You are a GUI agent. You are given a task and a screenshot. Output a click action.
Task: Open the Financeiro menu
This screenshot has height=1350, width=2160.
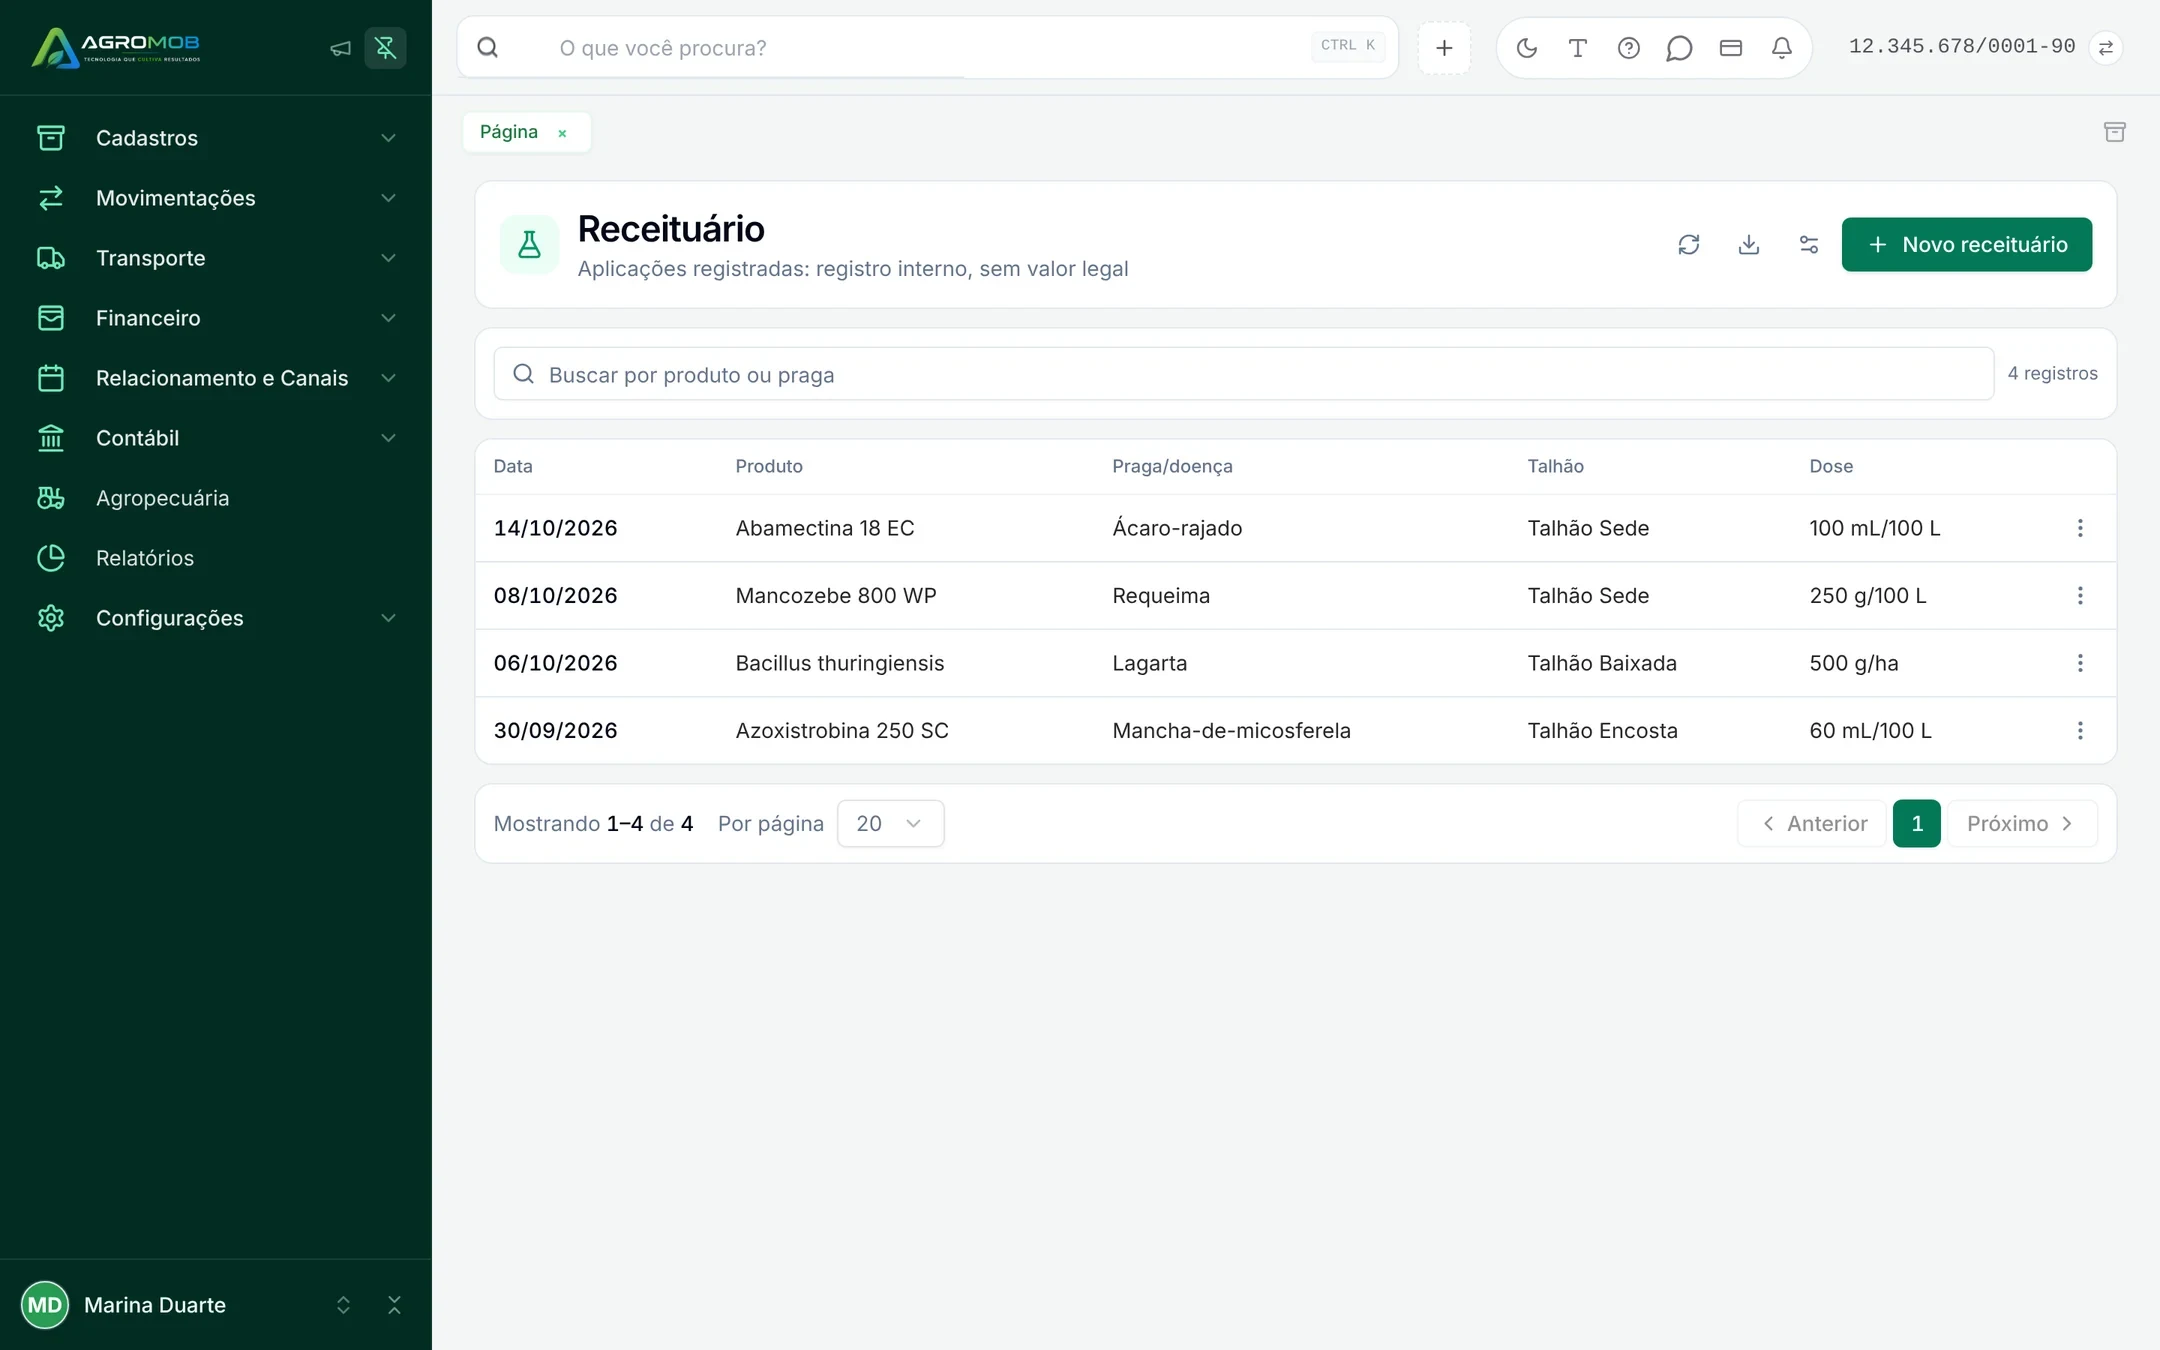point(216,318)
